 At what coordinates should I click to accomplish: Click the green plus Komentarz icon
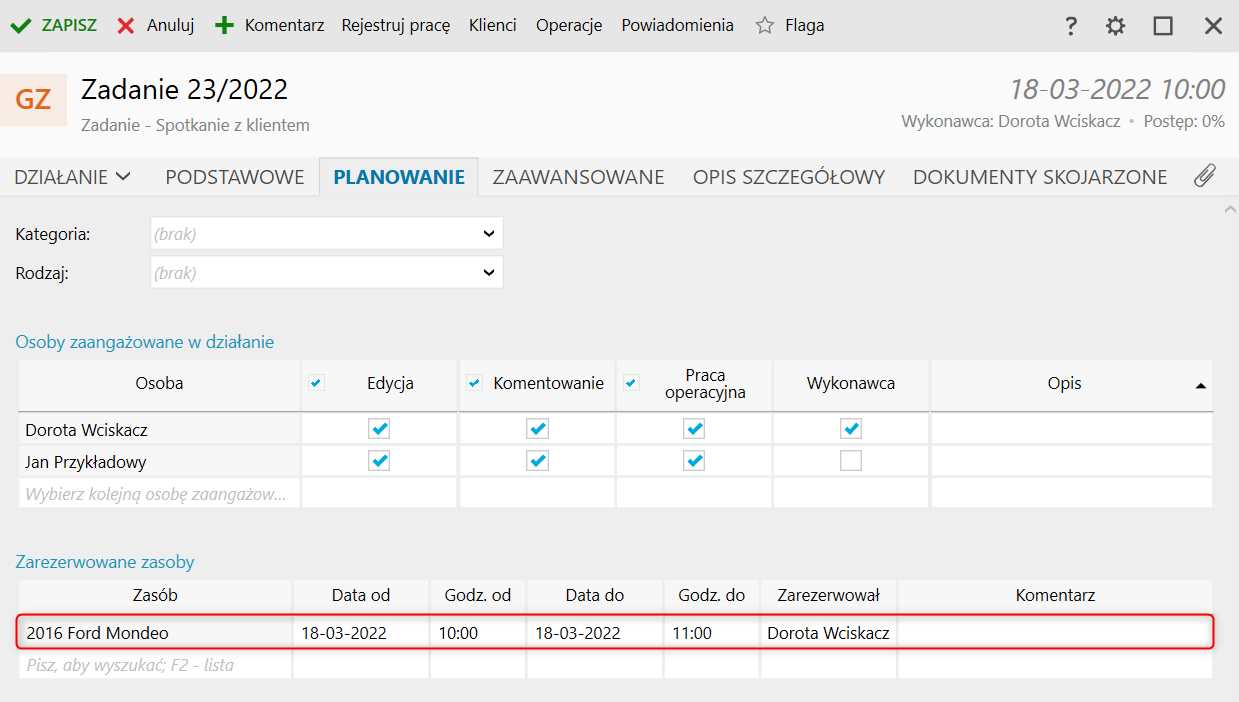225,26
